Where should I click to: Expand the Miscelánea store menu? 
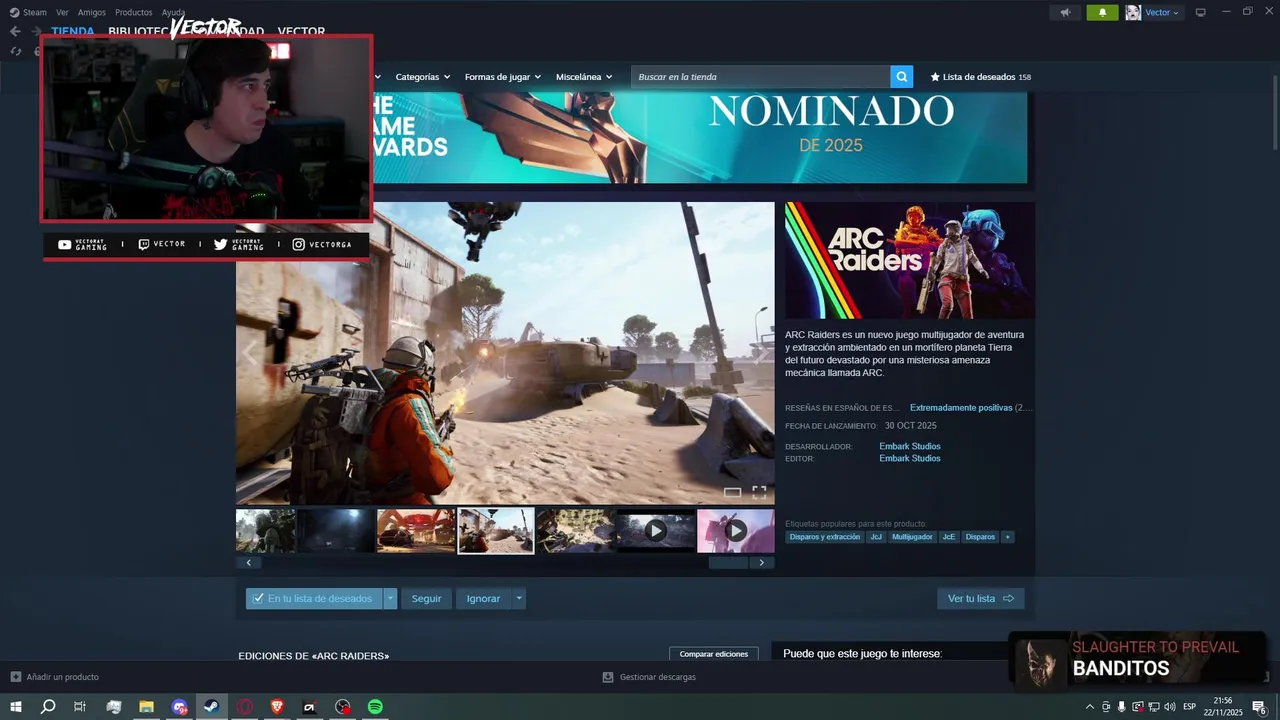pyautogui.click(x=584, y=77)
